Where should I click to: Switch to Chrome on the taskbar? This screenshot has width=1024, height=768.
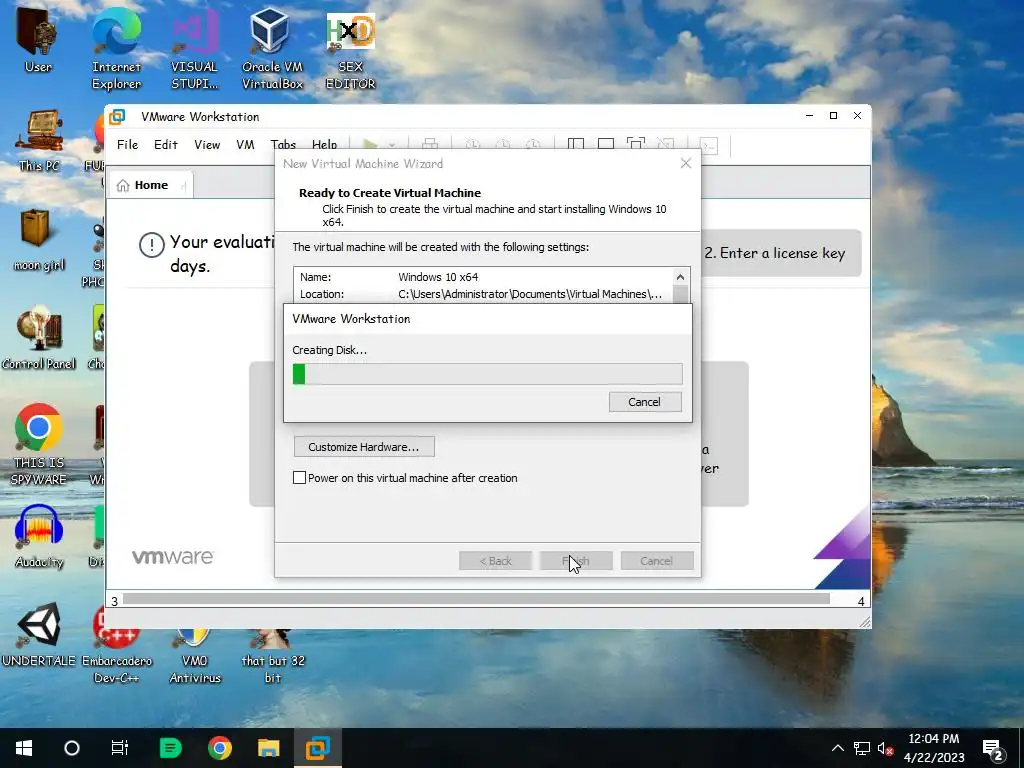[x=219, y=748]
